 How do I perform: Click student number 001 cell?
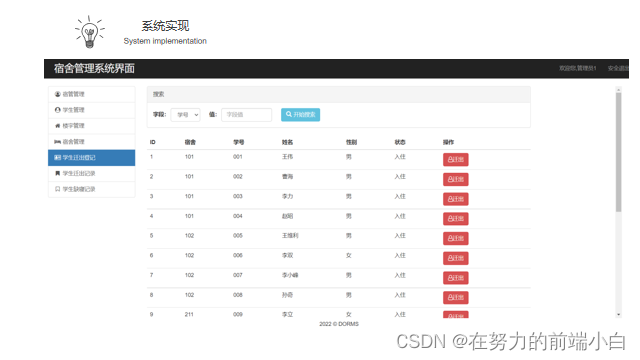click(x=238, y=157)
